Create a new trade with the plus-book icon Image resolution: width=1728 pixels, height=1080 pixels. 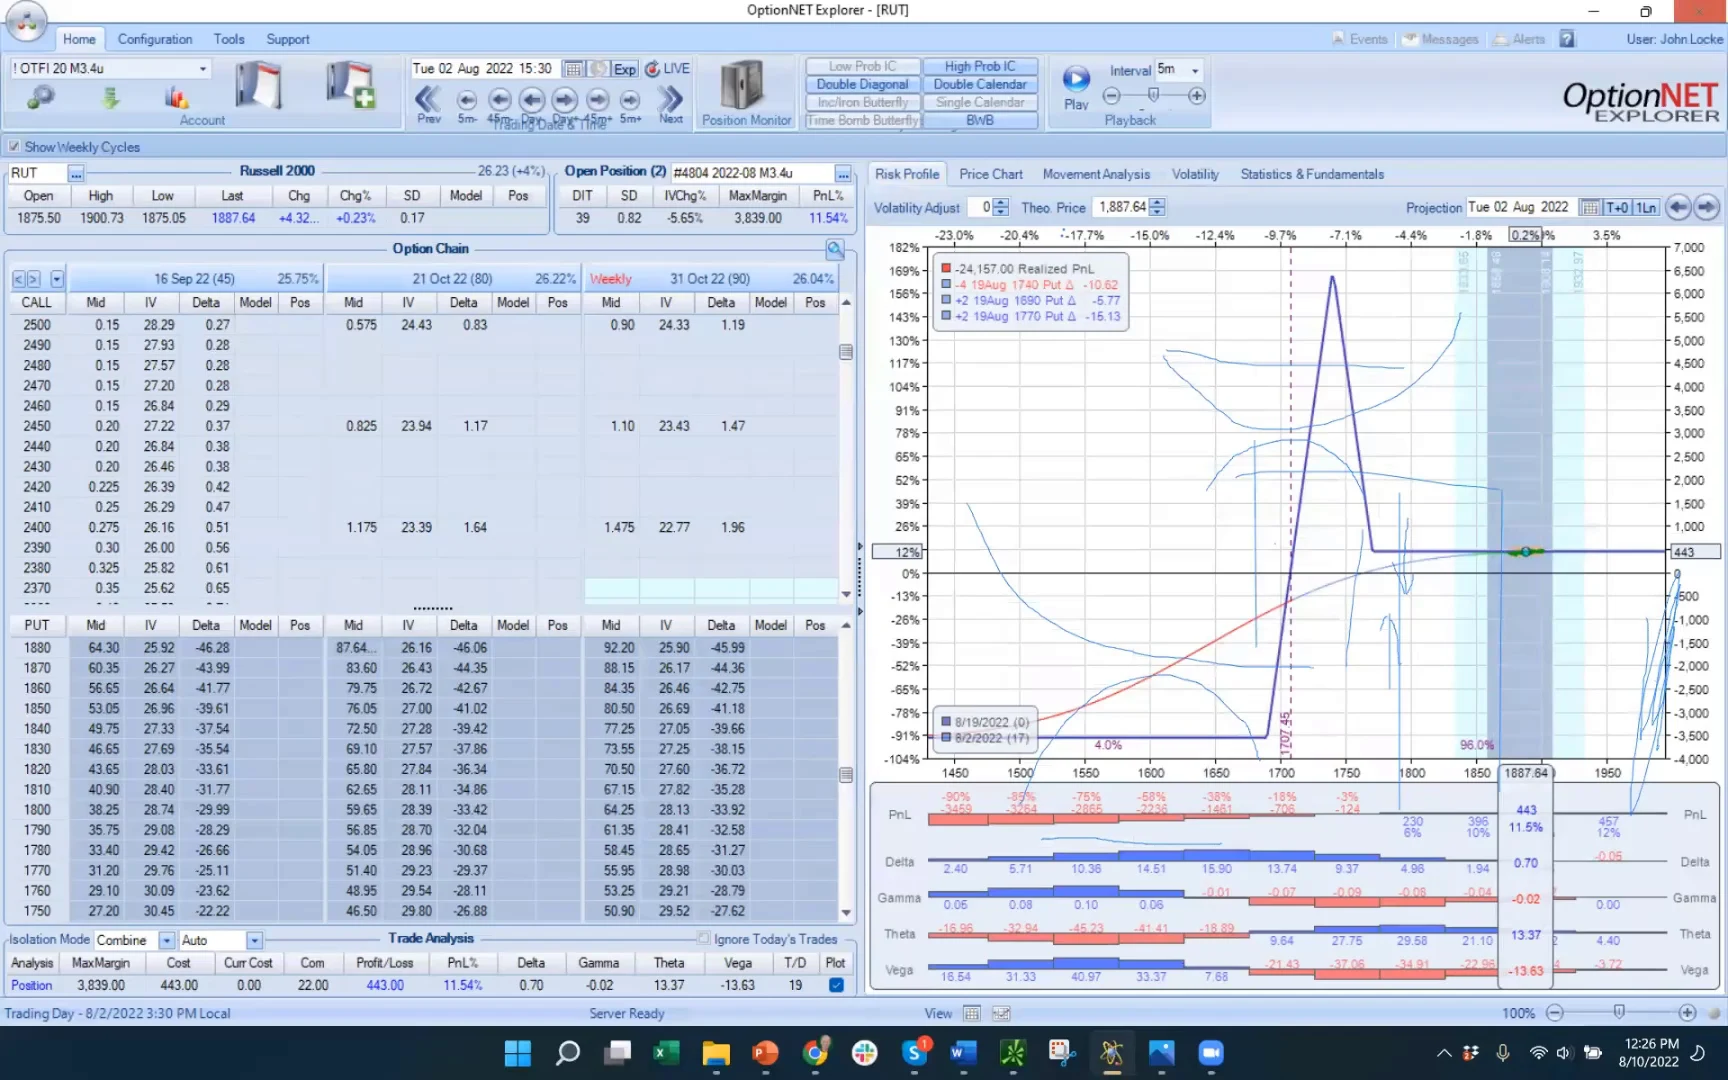tap(350, 85)
